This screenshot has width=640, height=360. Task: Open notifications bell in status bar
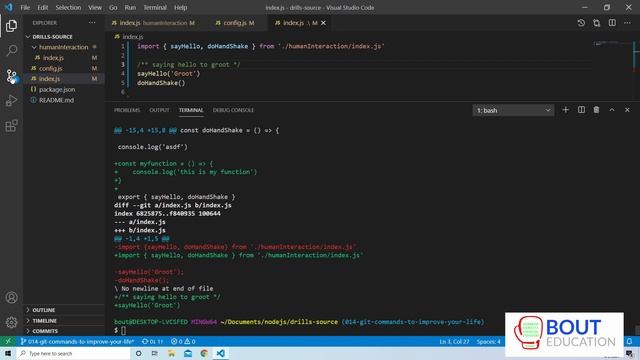pos(629,341)
